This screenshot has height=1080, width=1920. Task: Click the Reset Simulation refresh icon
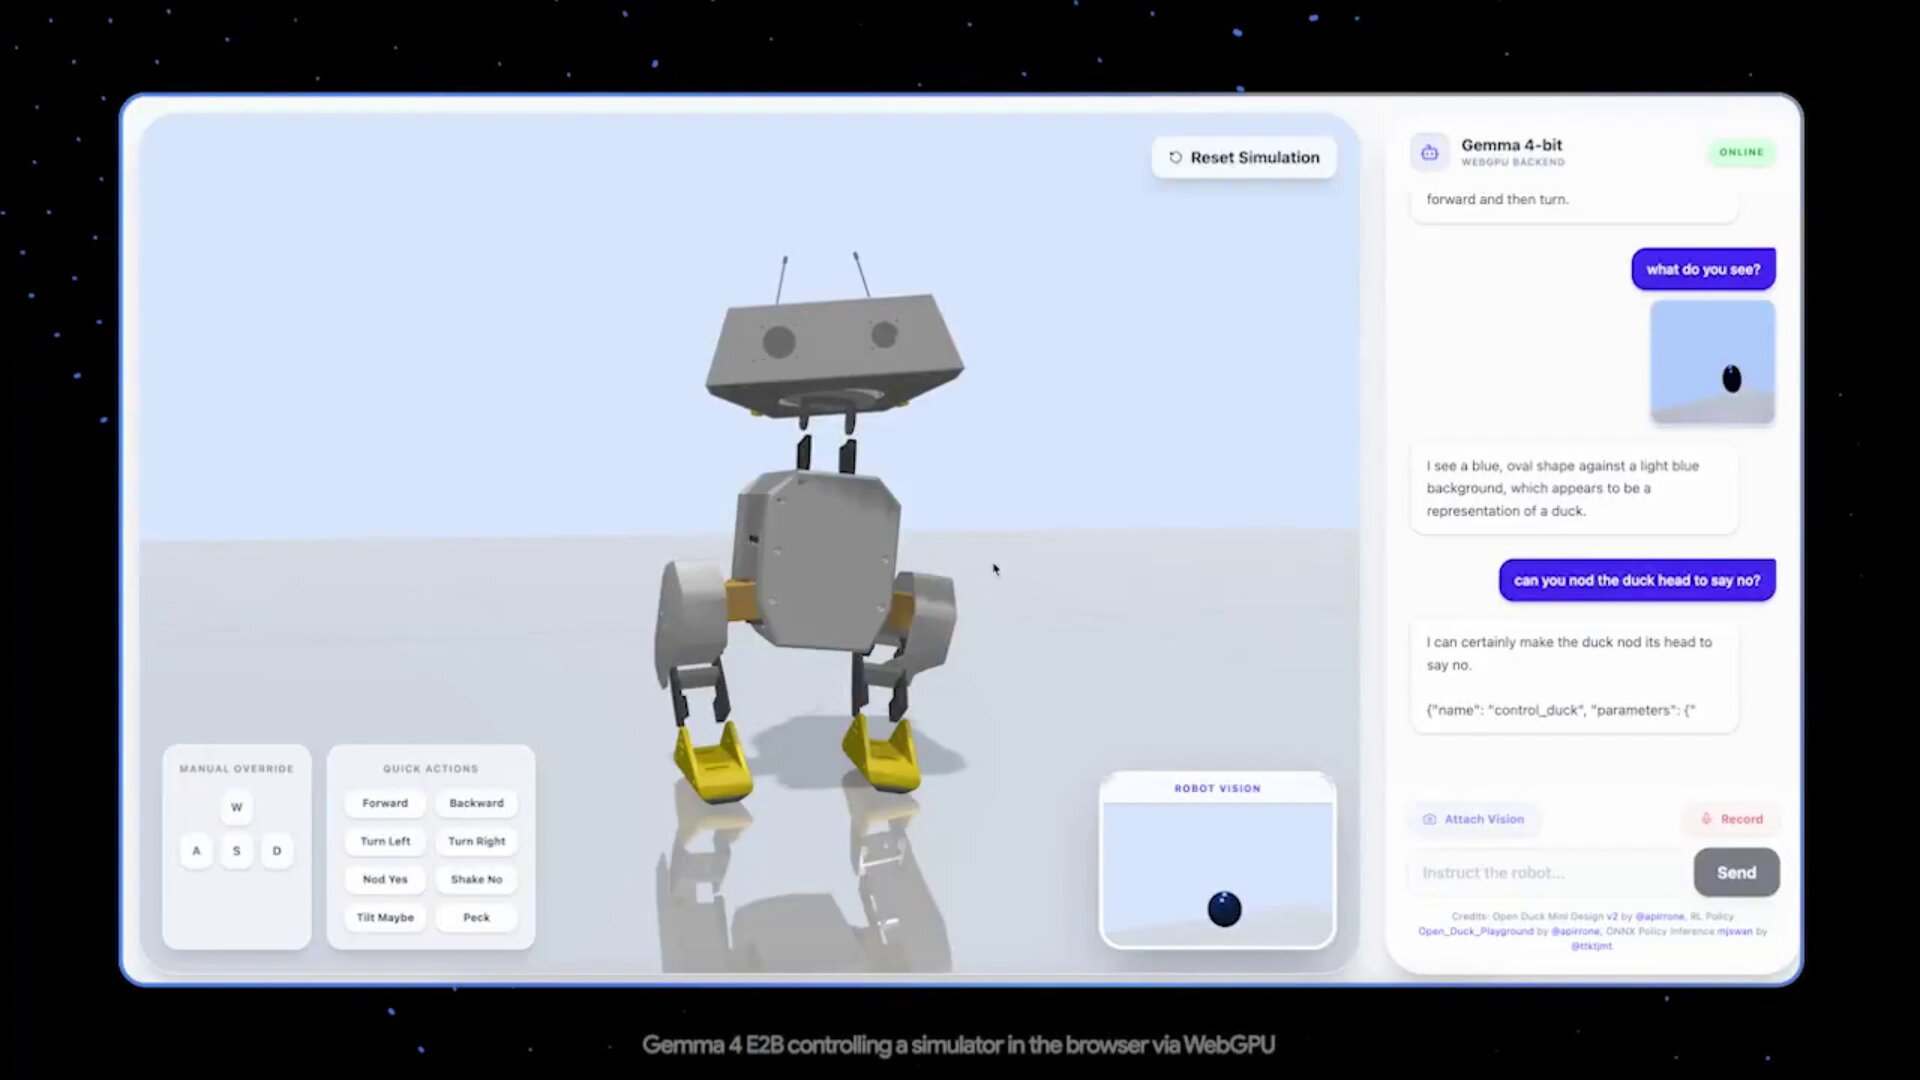coord(1175,158)
